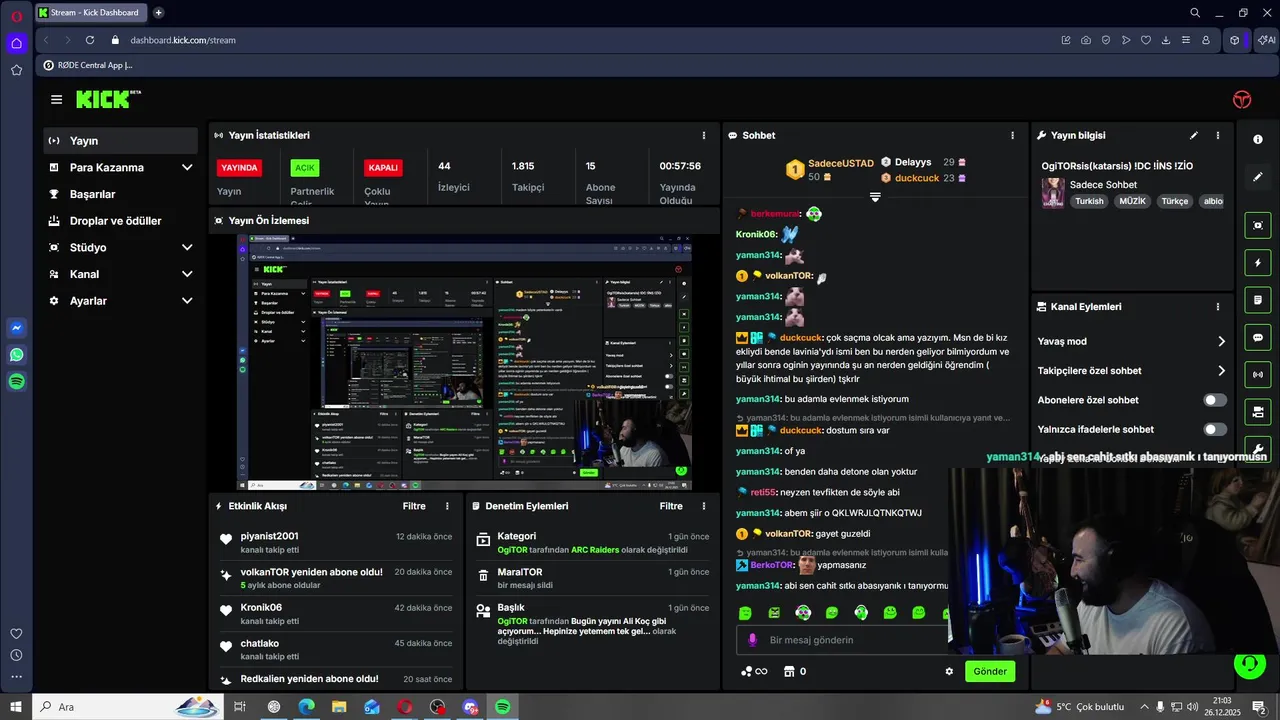This screenshot has width=1280, height=720.
Task: Switch to the Stream - Kick Dashboard tab
Action: [90, 12]
